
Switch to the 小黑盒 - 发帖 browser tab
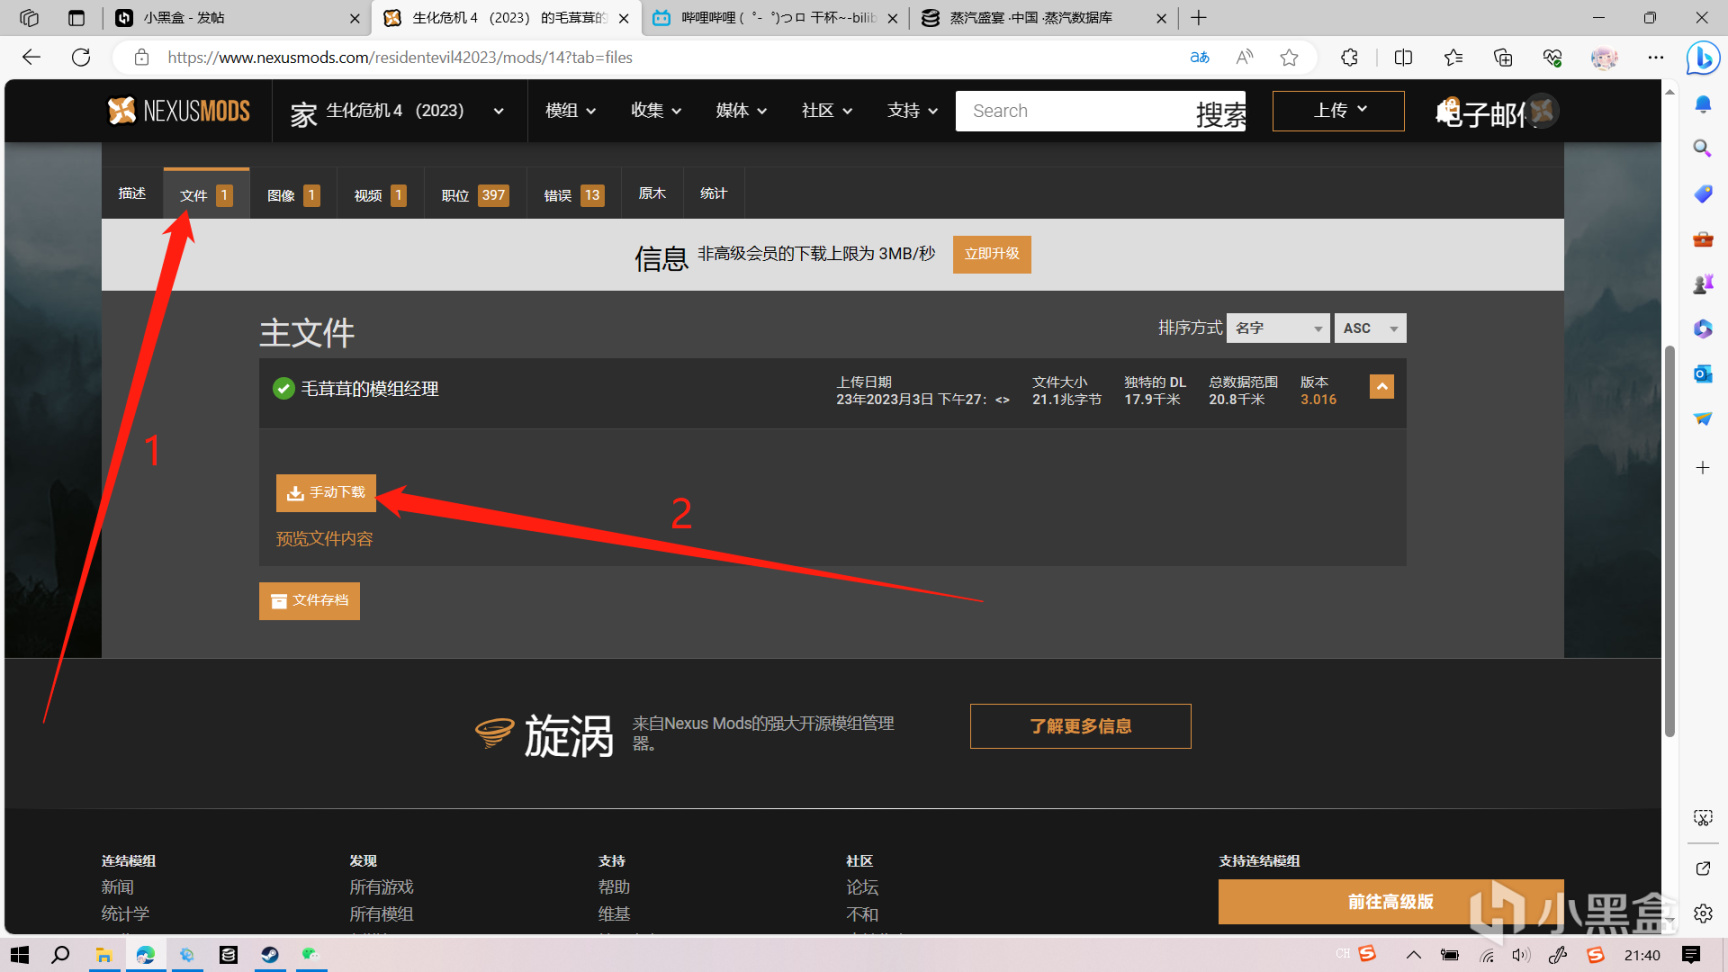click(237, 18)
